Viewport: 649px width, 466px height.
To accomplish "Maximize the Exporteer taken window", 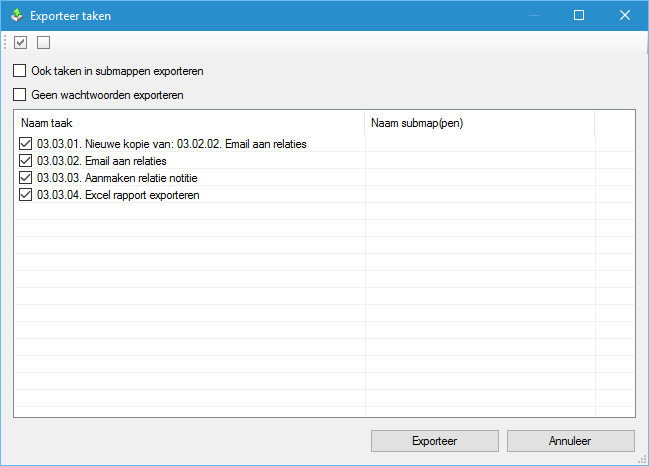I will point(579,16).
